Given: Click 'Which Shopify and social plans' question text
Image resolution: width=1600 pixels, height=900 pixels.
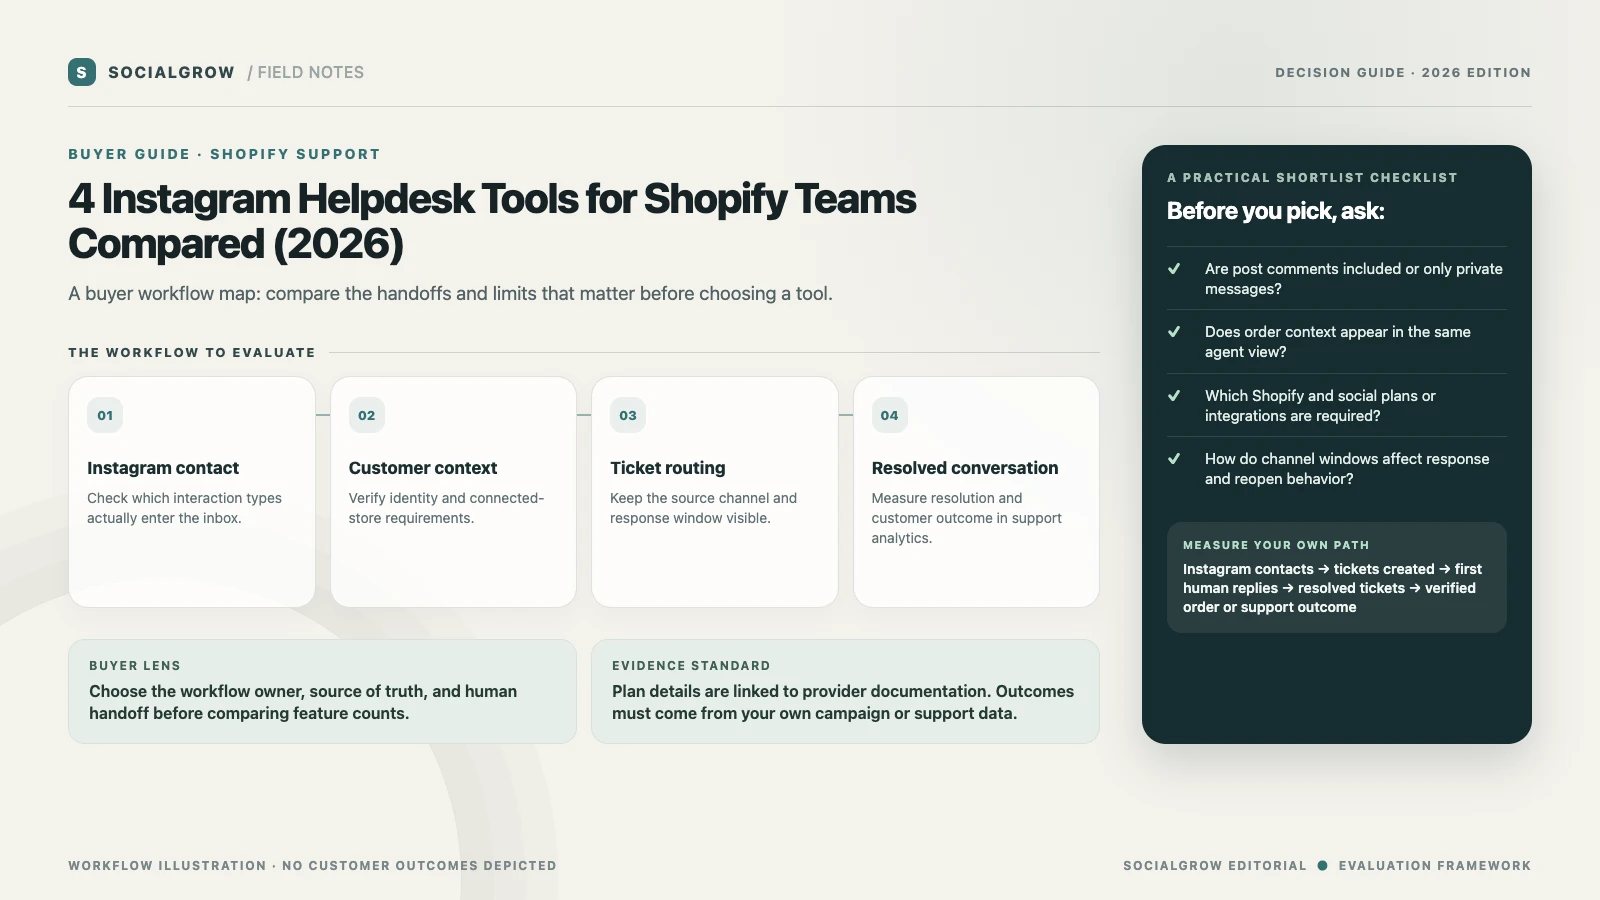Looking at the screenshot, I should tap(1320, 406).
